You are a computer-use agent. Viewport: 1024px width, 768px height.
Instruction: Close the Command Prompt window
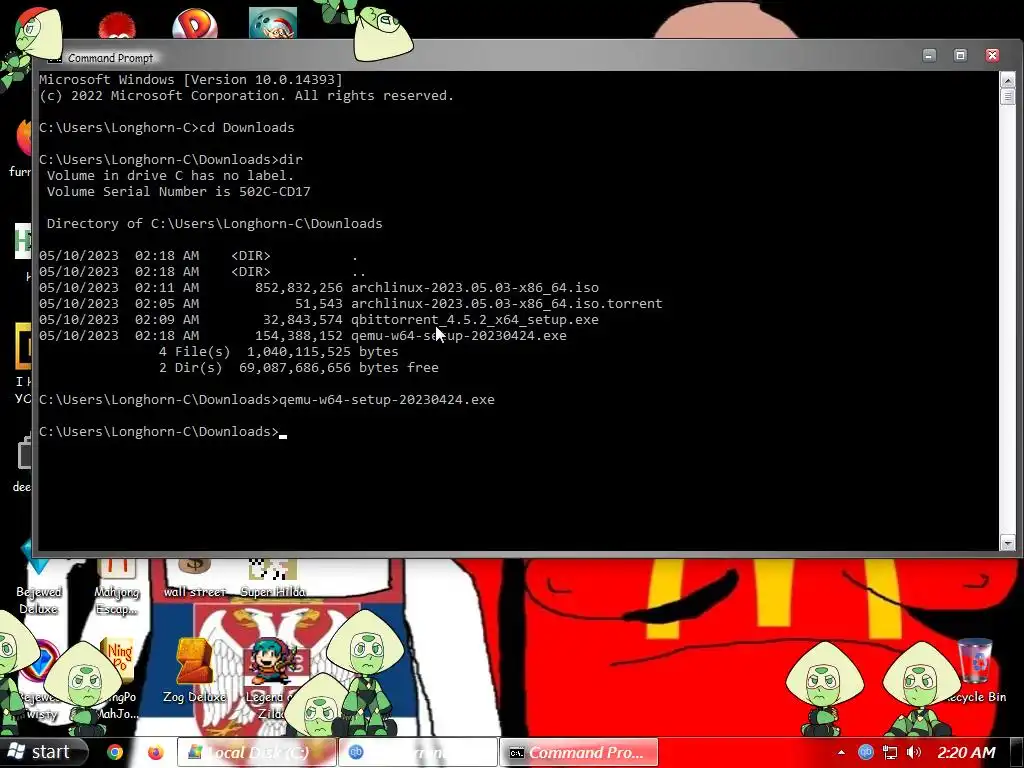992,56
